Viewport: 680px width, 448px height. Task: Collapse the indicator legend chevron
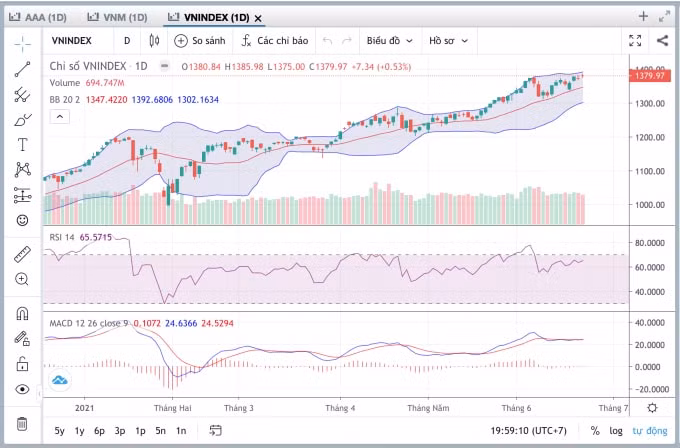(60, 117)
